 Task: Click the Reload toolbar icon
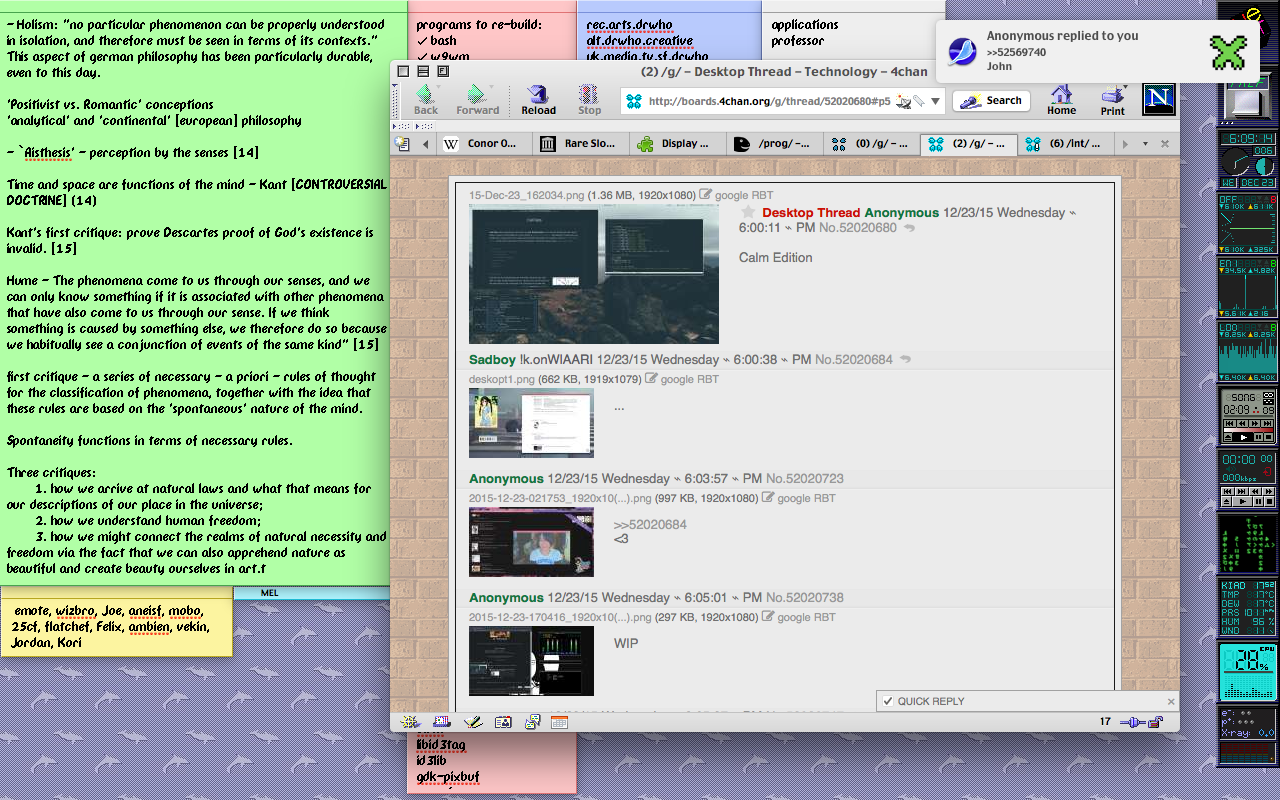click(538, 99)
